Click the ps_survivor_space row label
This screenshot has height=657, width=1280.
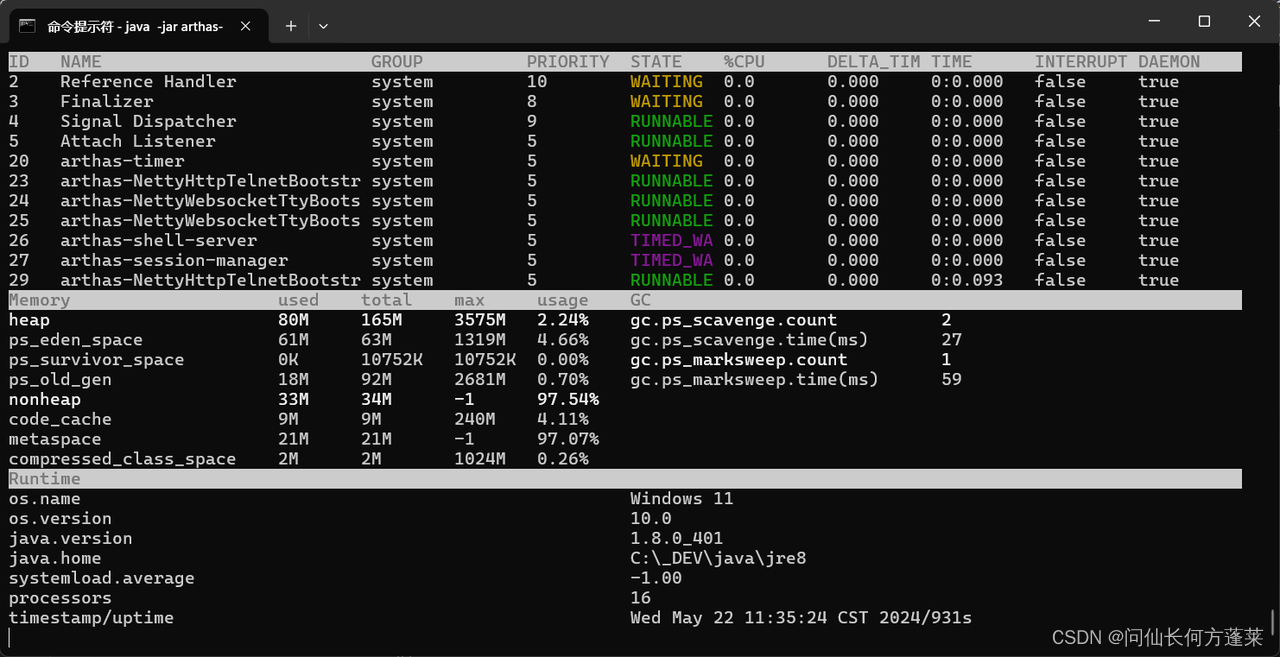(97, 360)
